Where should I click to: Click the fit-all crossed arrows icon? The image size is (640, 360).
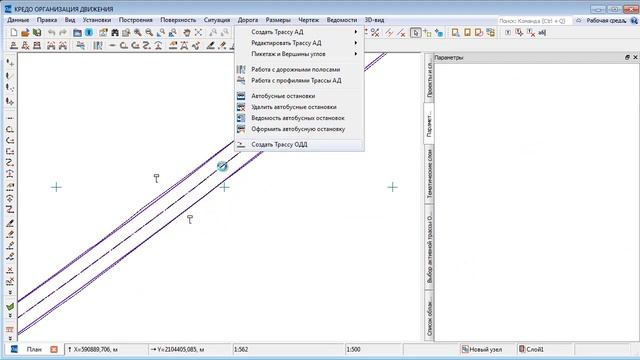point(198,33)
